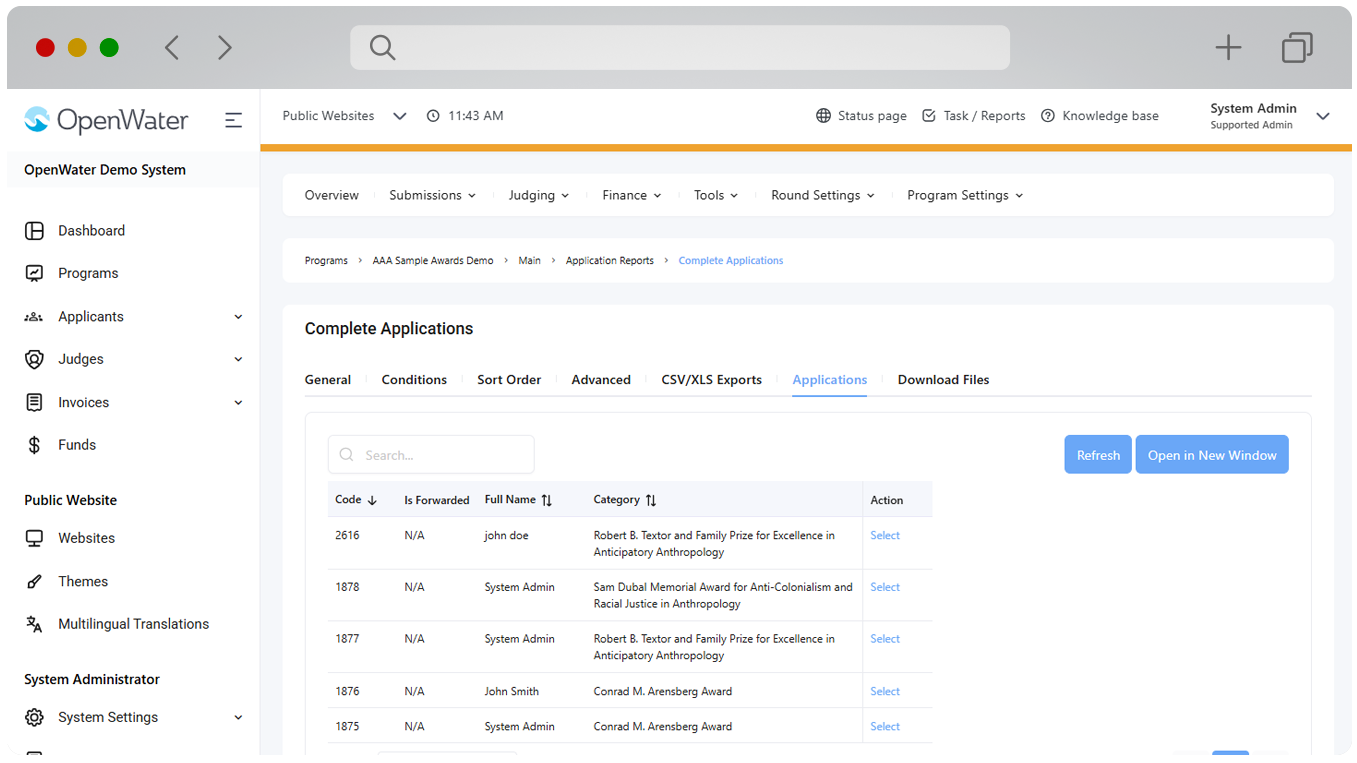Screen dimensions: 1357x763
Task: Switch to the CSV/XLS Exports tab
Action: click(712, 380)
